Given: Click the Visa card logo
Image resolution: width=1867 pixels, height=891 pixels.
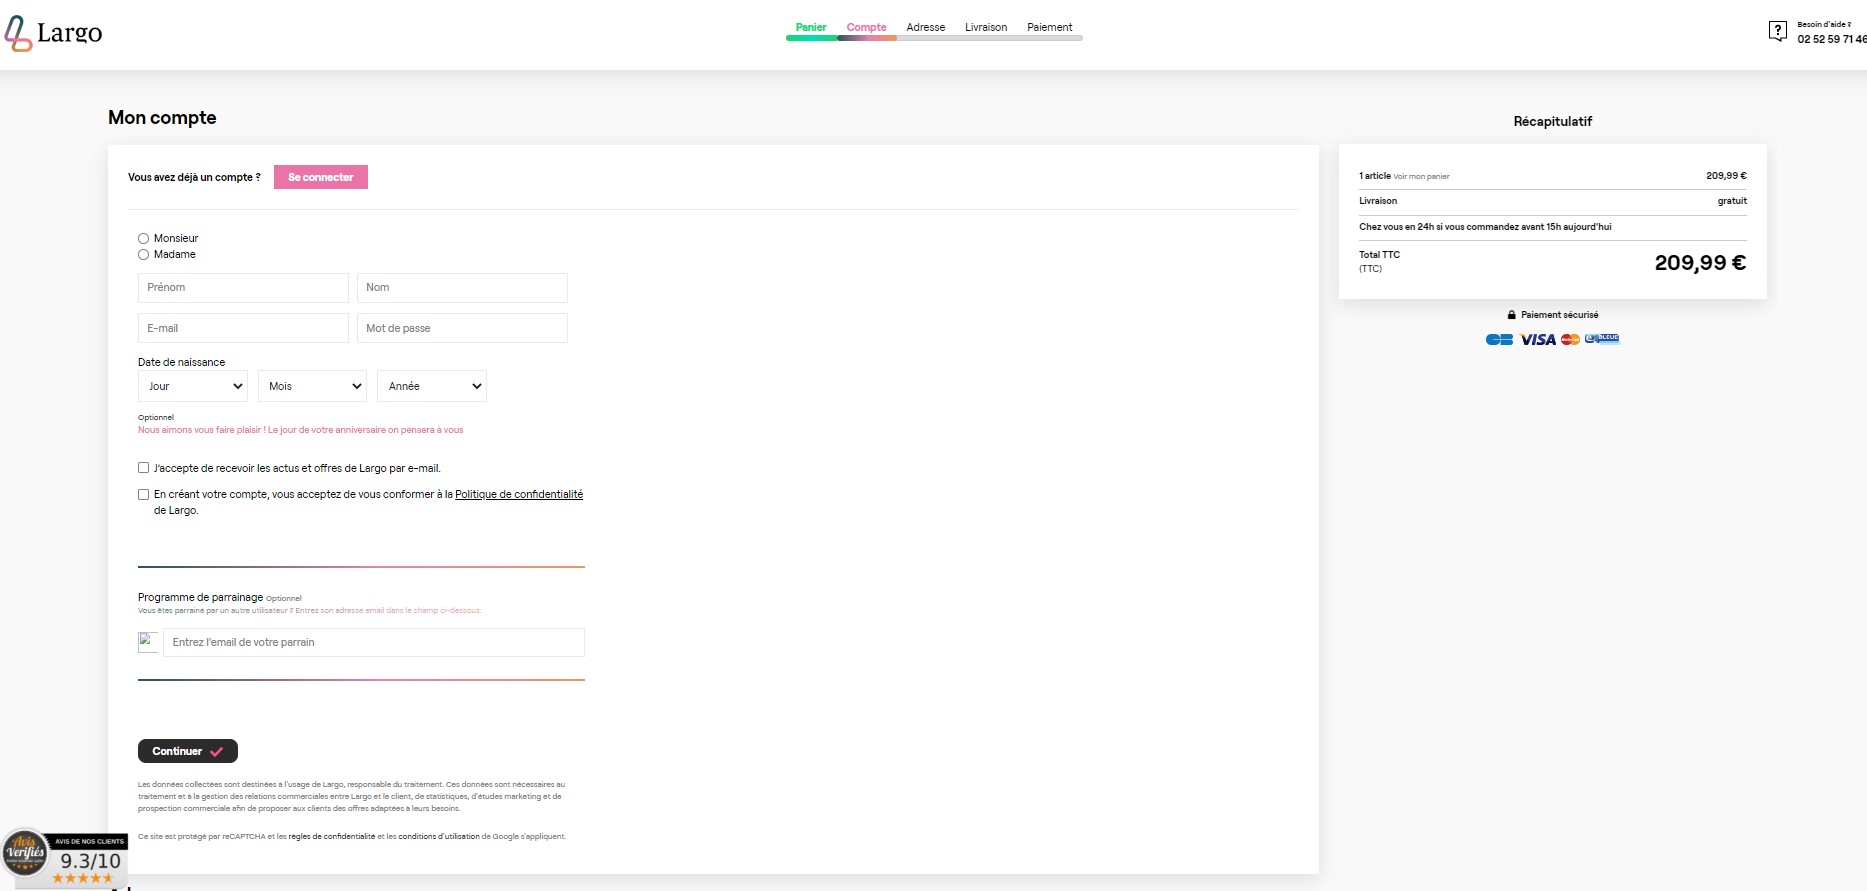Looking at the screenshot, I should pyautogui.click(x=1537, y=340).
